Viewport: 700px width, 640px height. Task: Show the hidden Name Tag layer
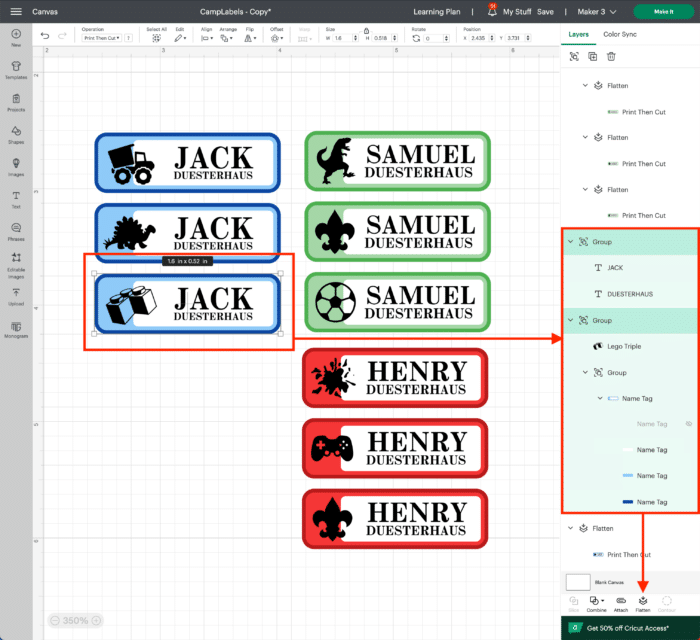(x=688, y=424)
